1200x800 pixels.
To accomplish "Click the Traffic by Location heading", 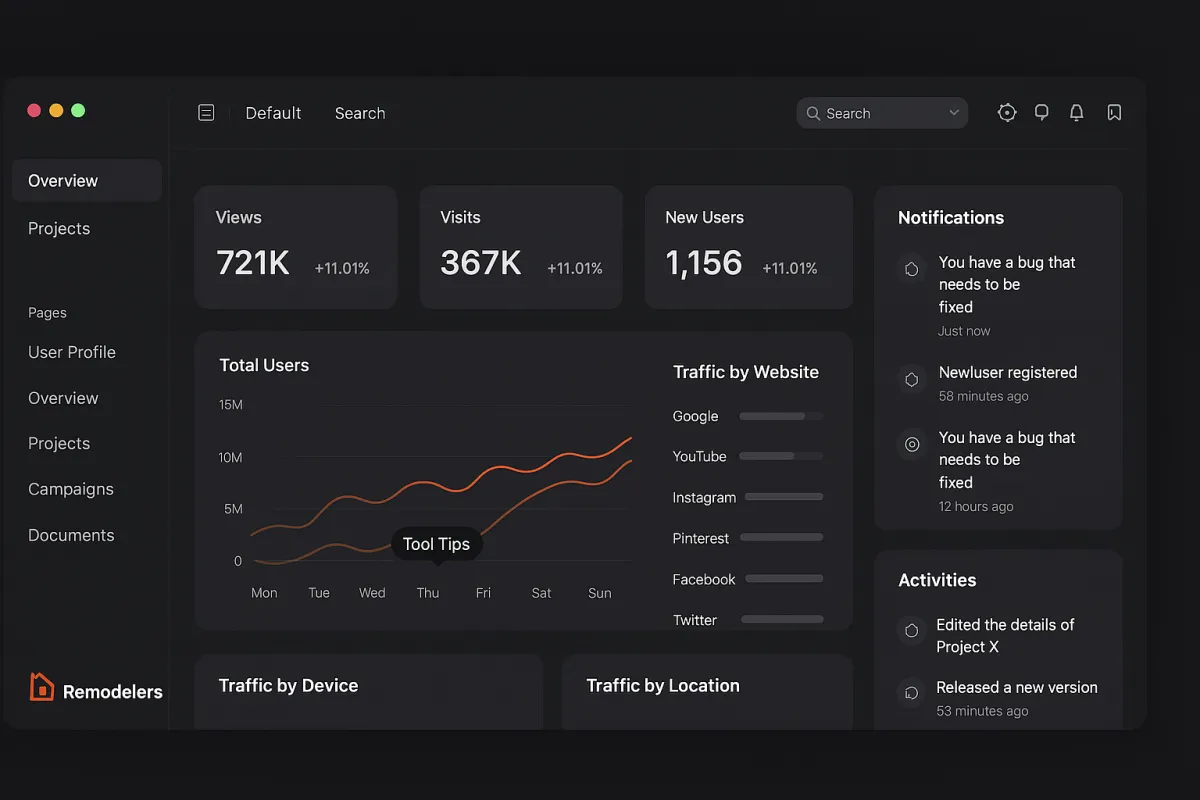I will pos(663,685).
